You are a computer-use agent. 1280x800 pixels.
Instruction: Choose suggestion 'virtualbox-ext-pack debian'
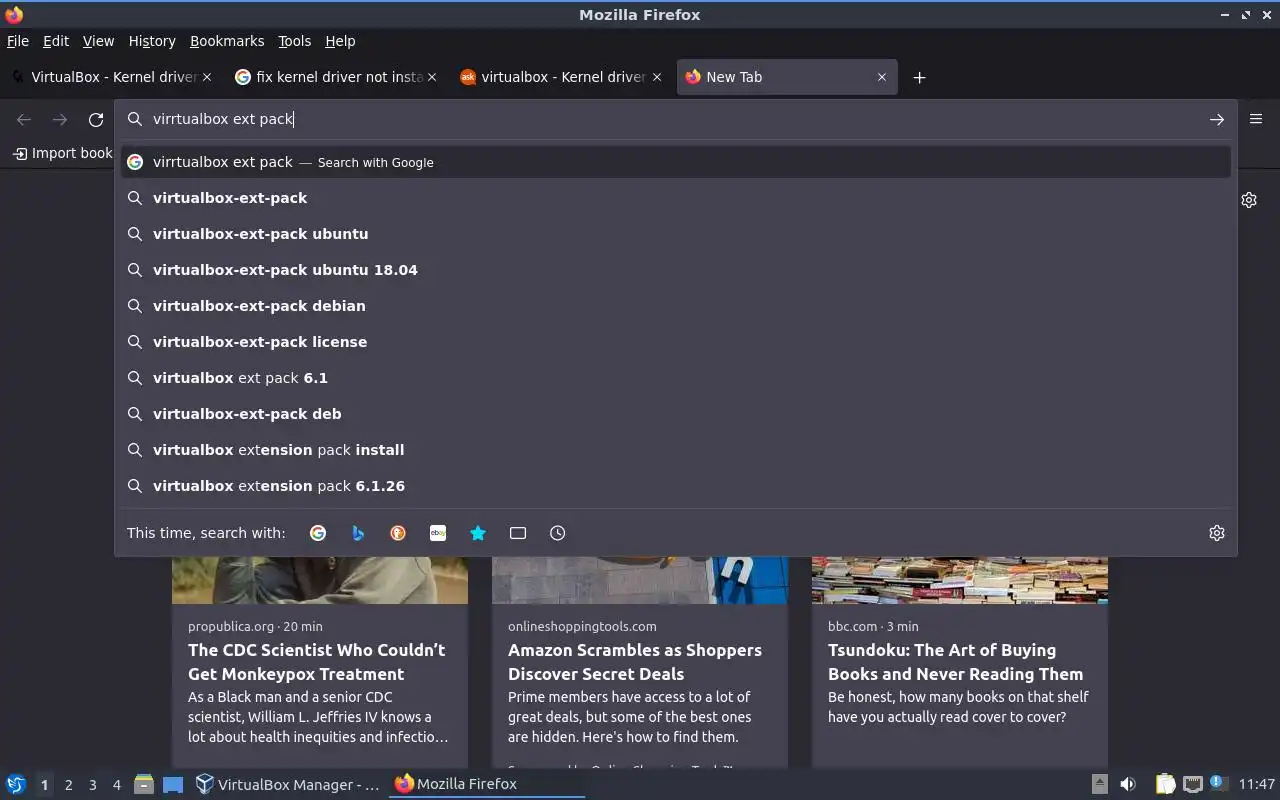click(x=676, y=306)
